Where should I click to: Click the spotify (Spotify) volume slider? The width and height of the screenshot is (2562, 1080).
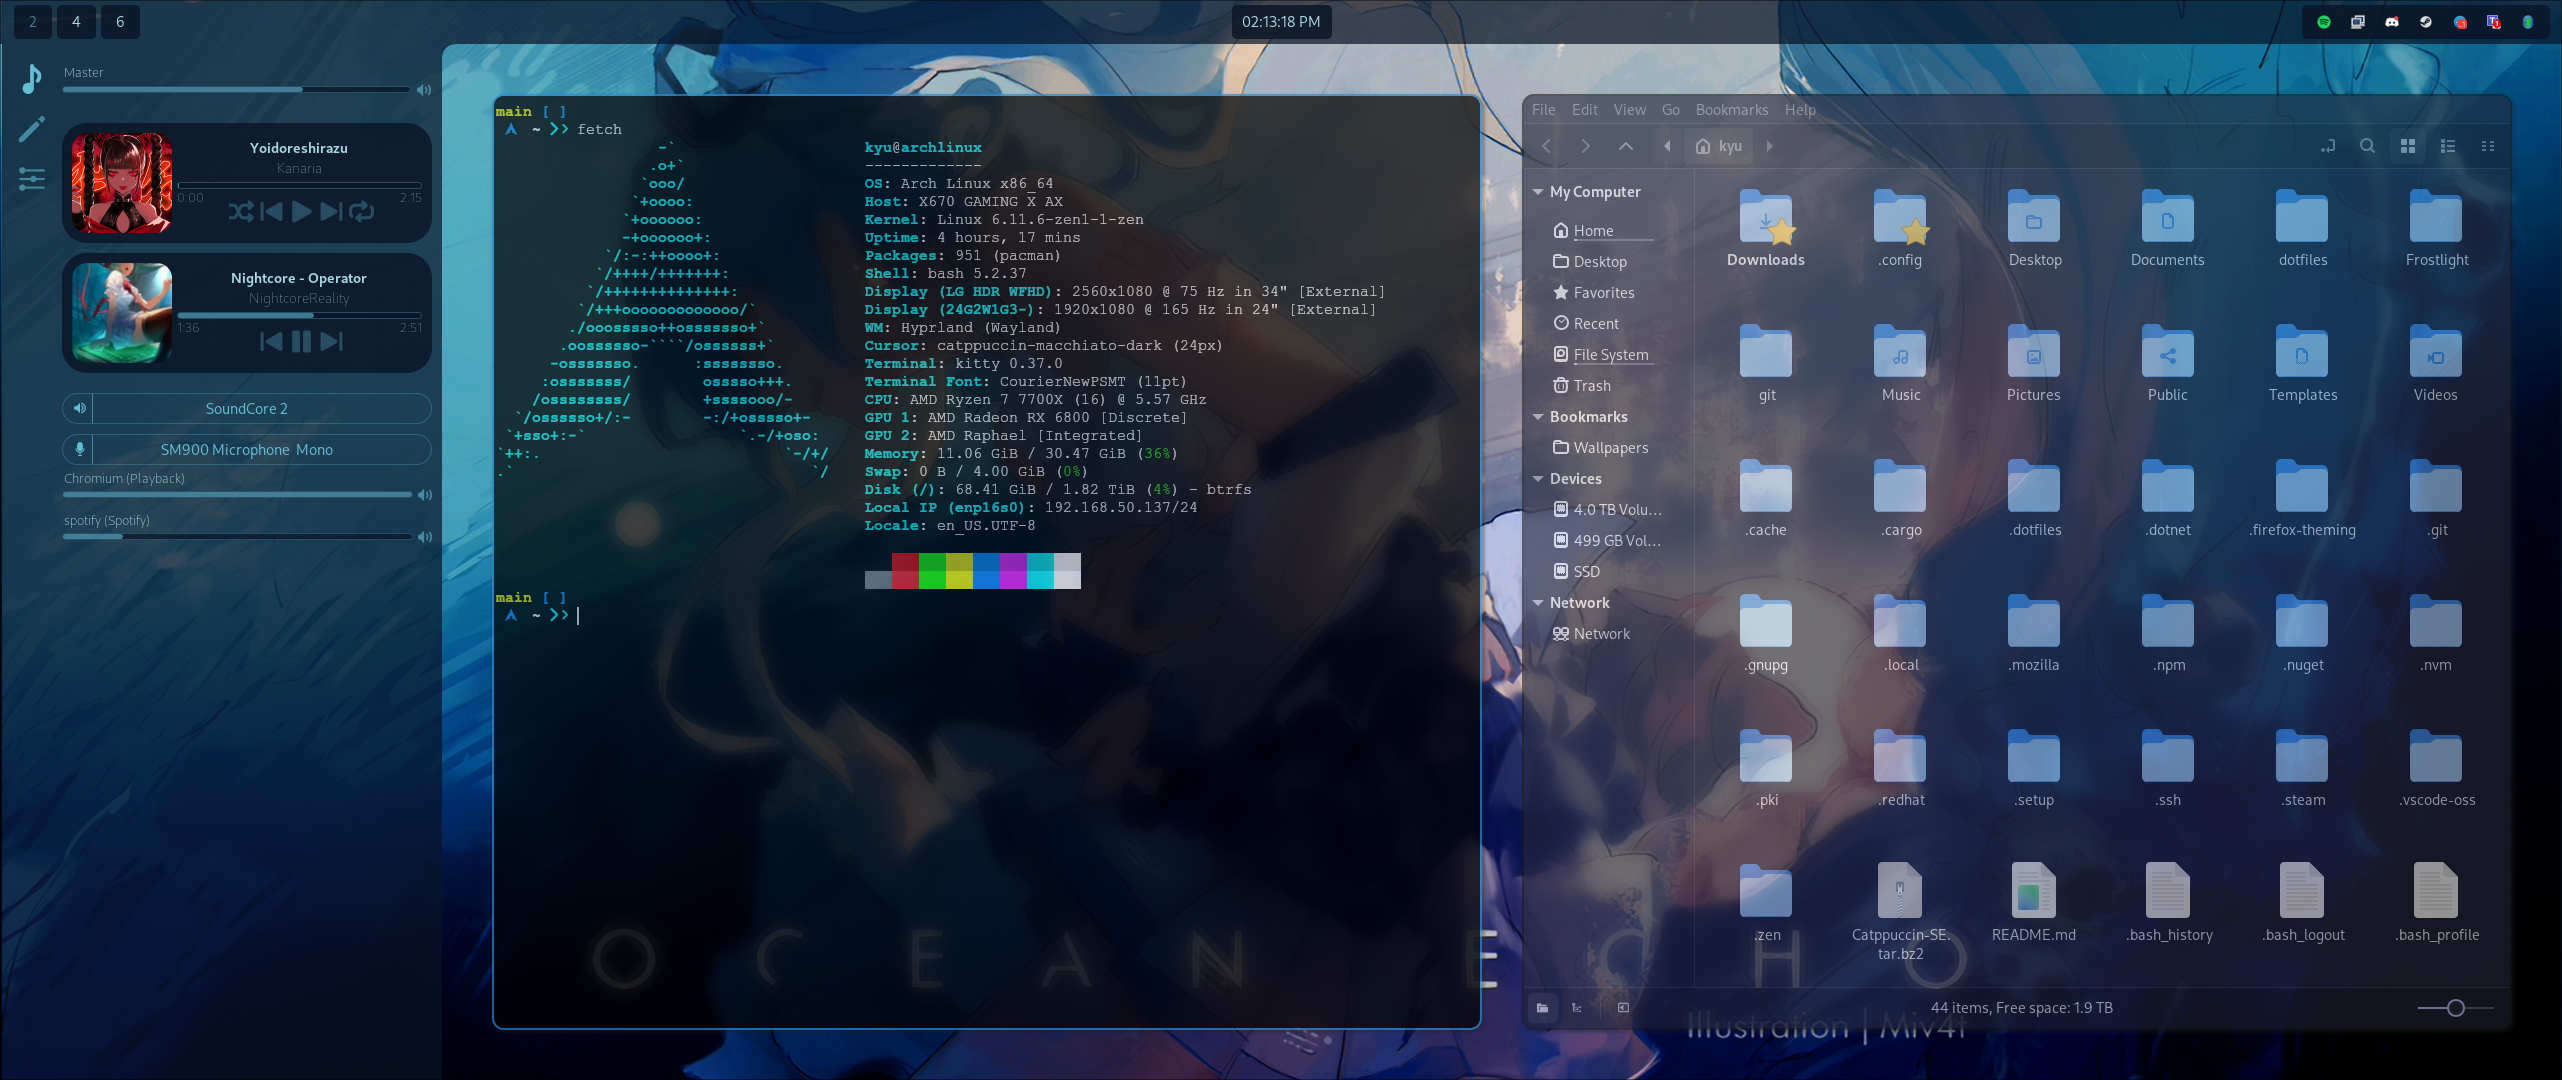tap(237, 537)
